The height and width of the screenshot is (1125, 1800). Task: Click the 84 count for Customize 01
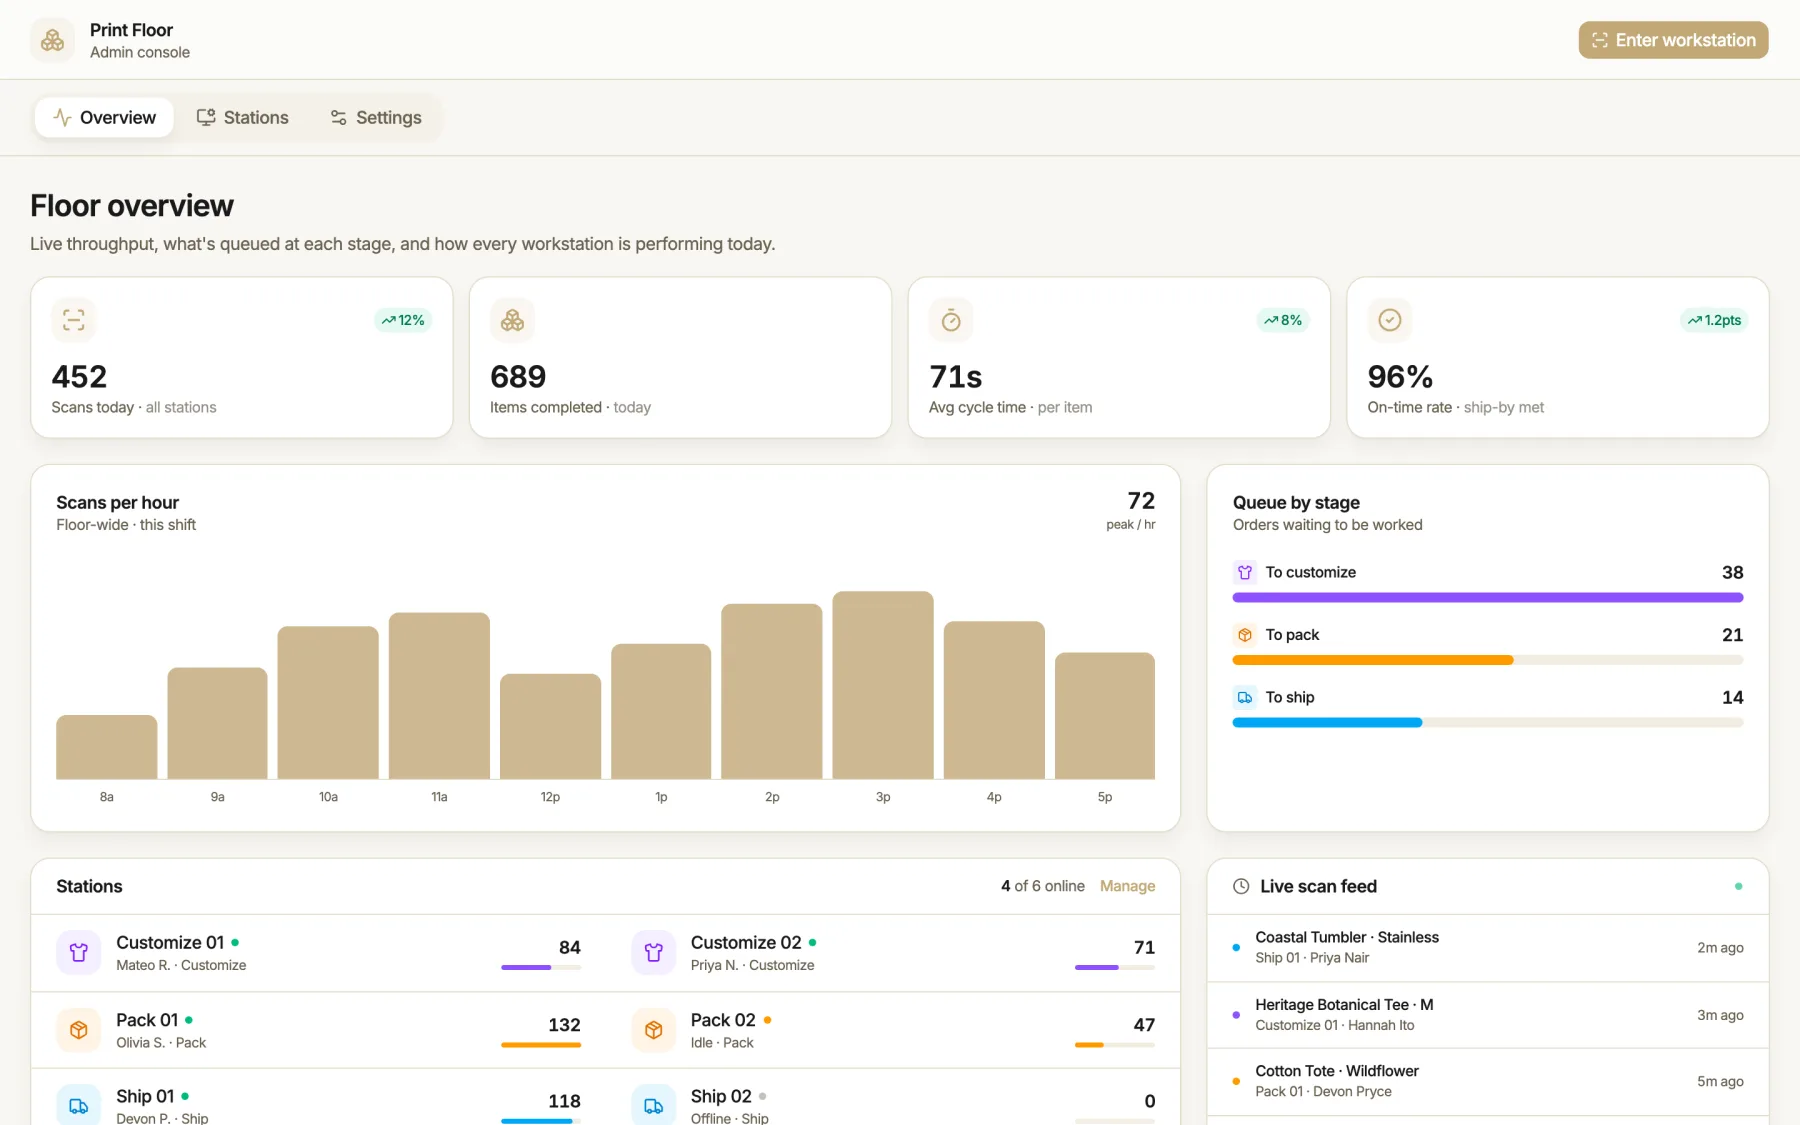(x=569, y=947)
